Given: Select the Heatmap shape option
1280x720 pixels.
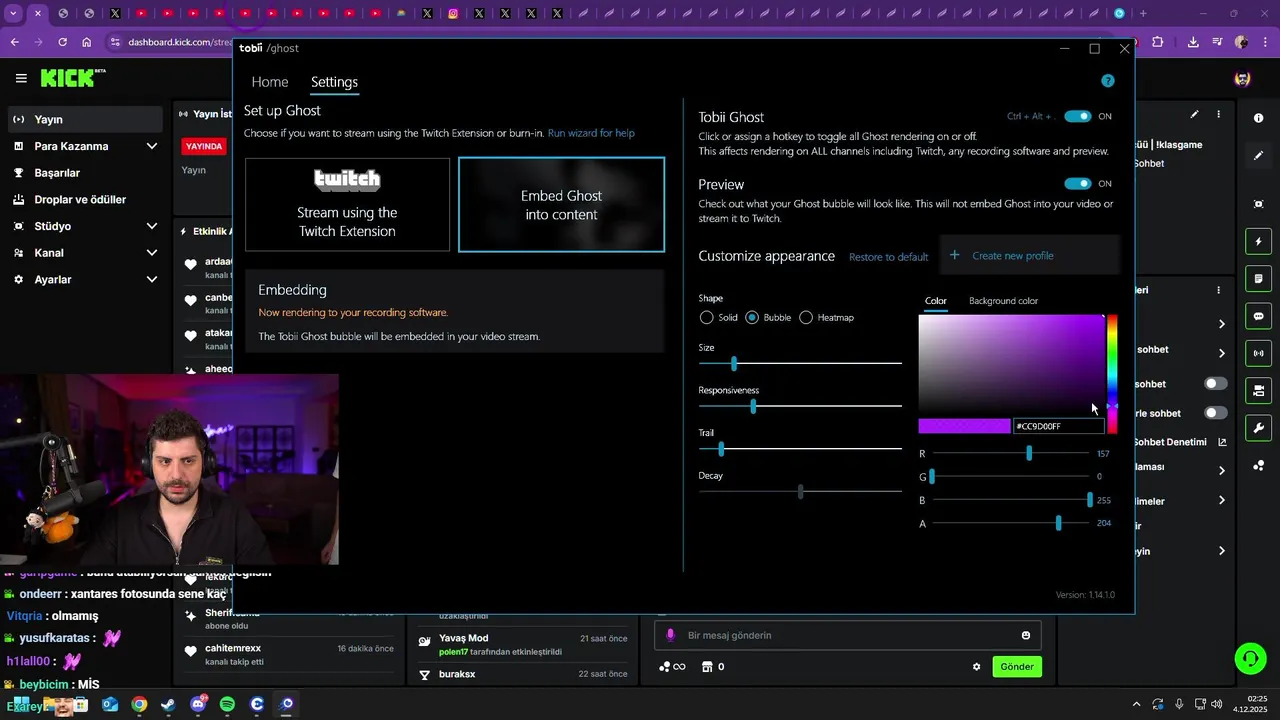Looking at the screenshot, I should click(x=806, y=317).
